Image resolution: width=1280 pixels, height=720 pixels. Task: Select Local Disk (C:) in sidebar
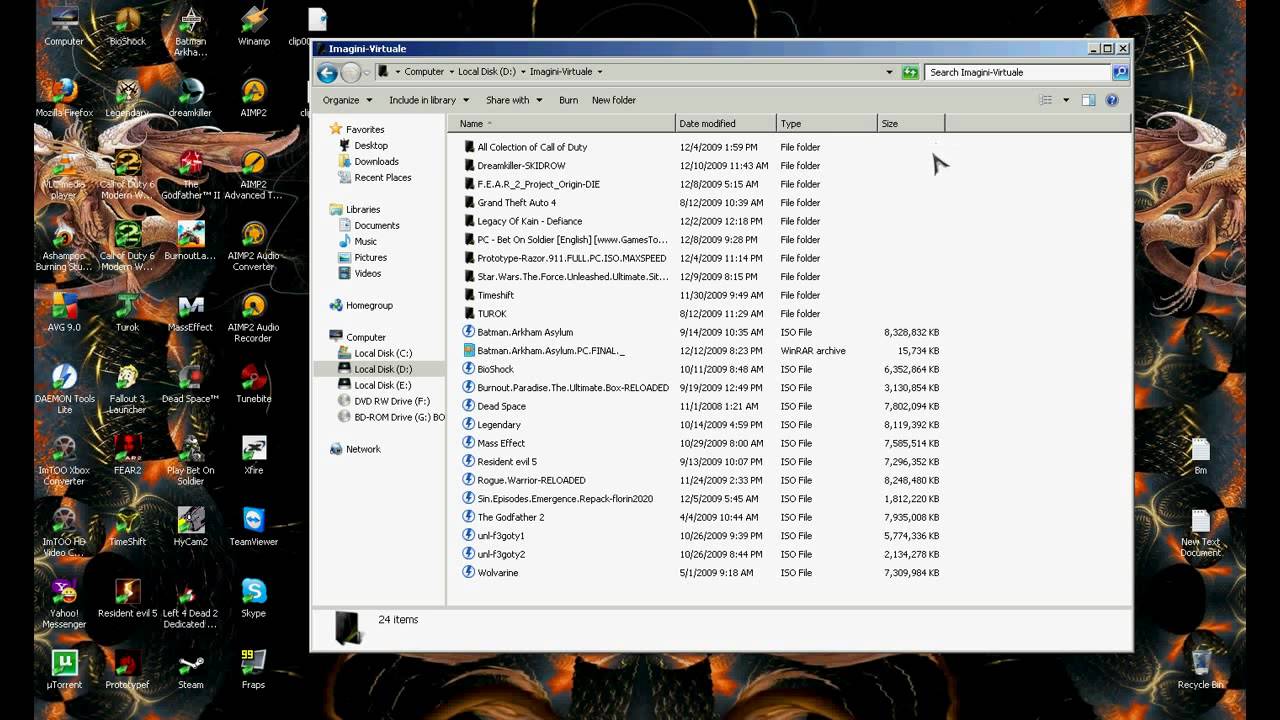pos(382,353)
